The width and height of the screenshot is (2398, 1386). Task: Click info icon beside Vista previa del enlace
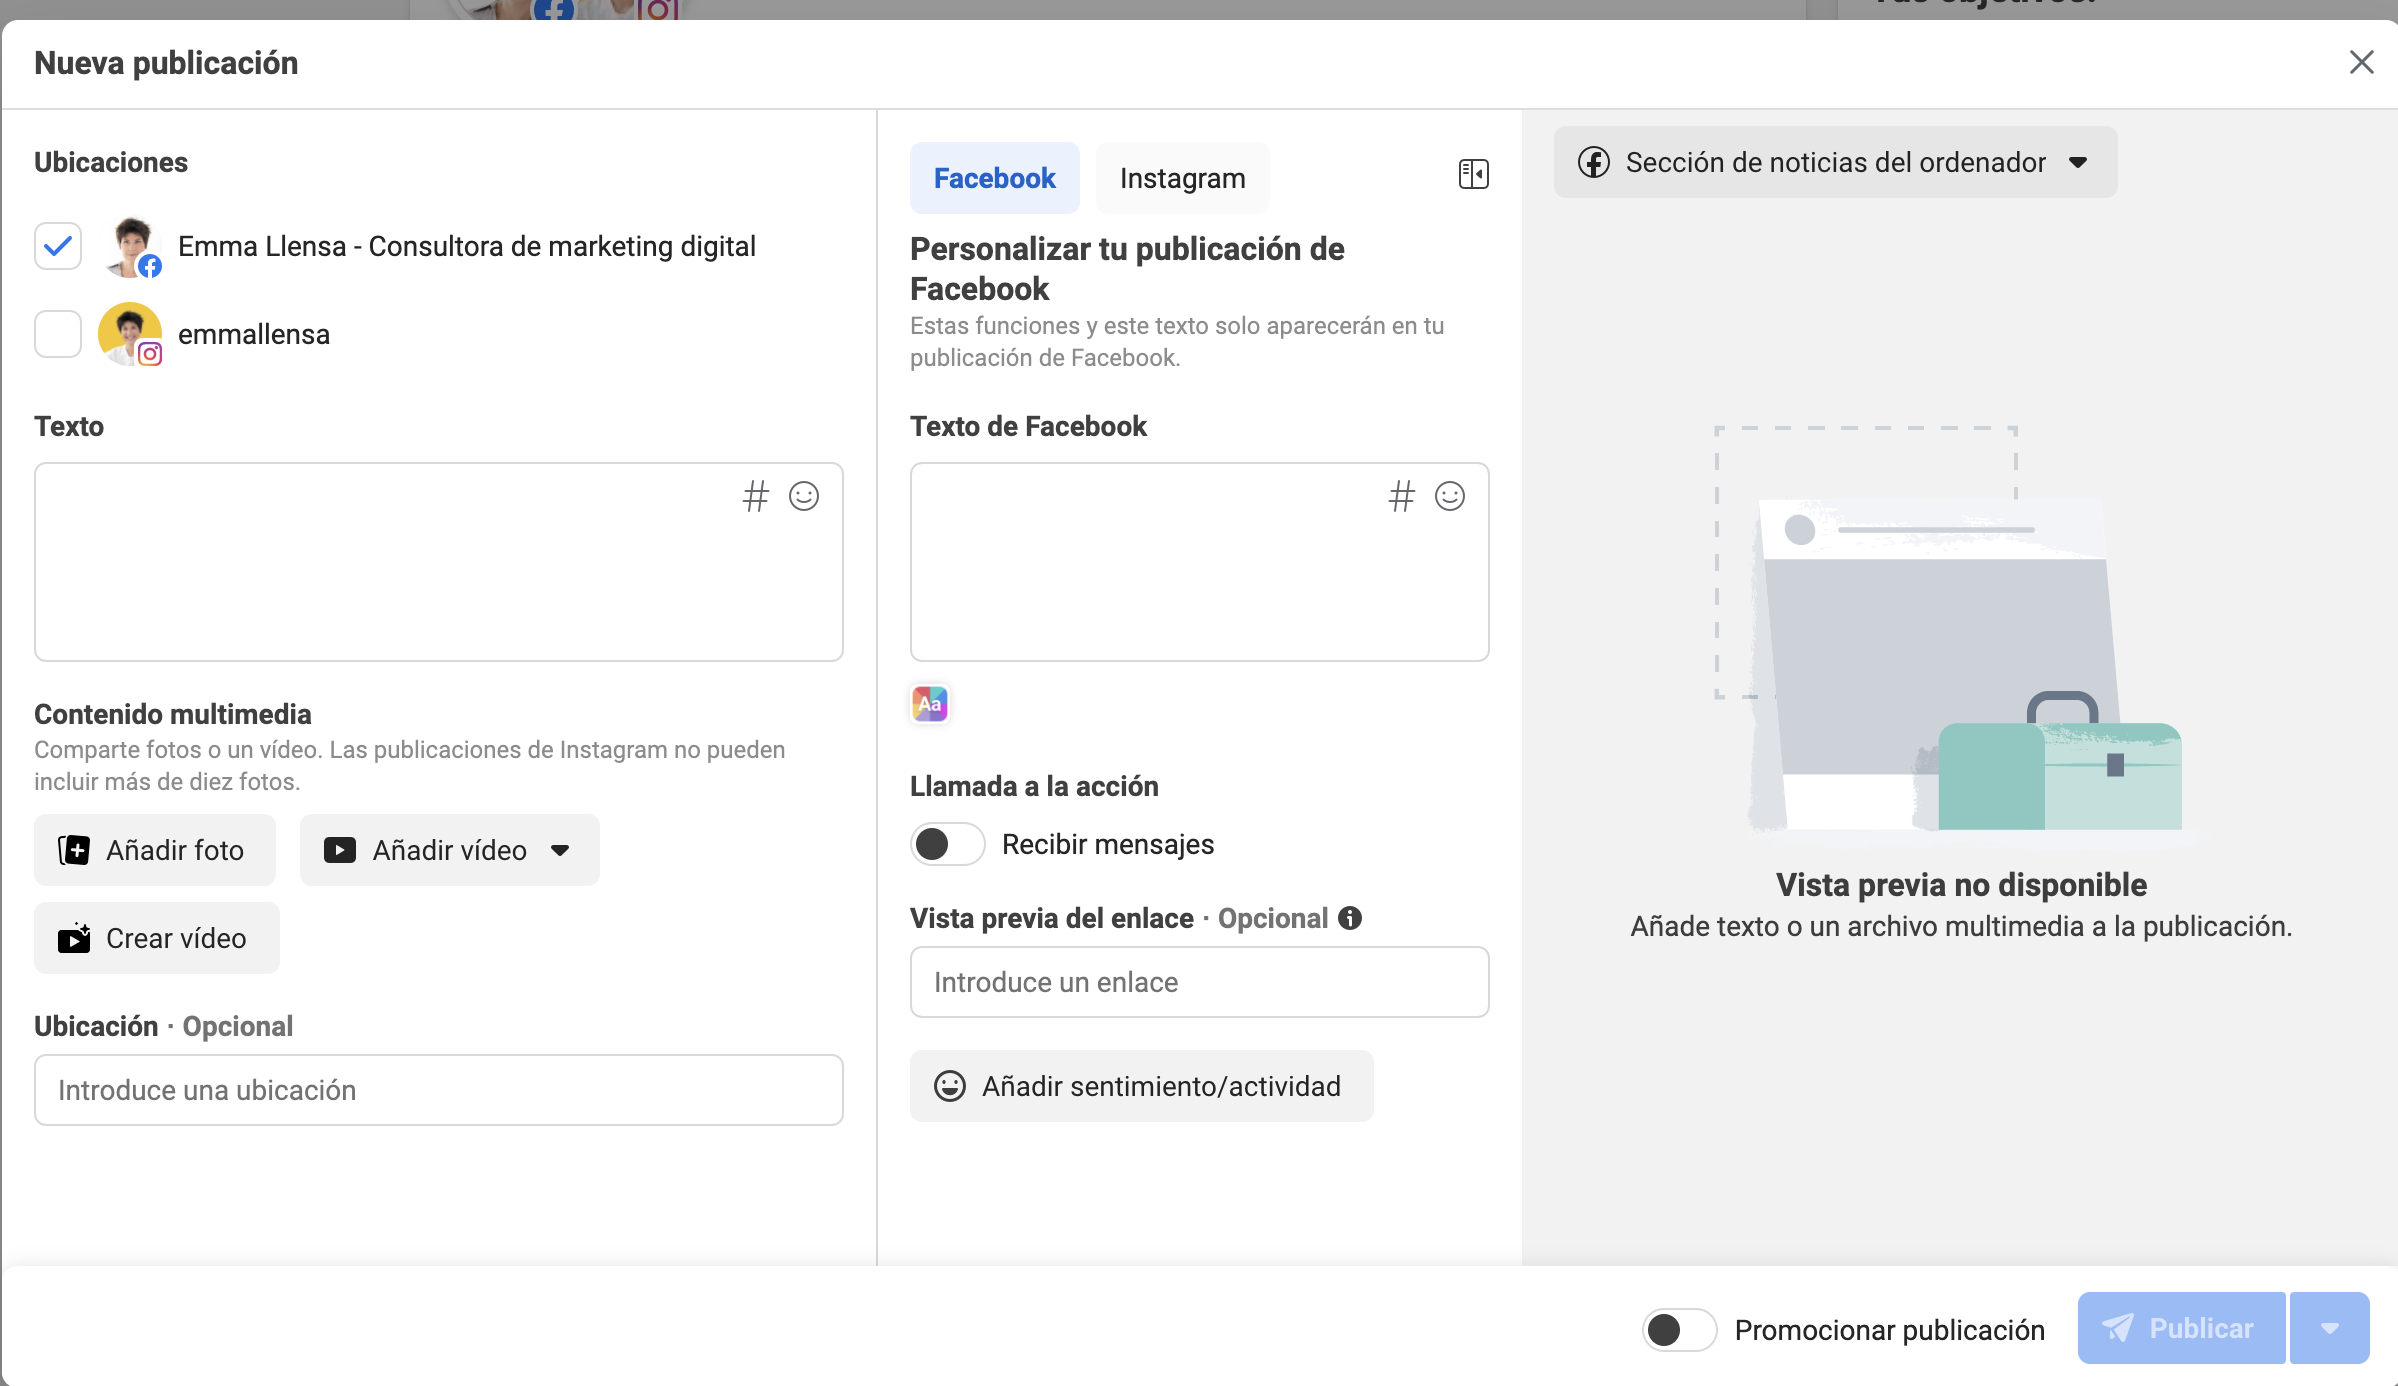[1350, 918]
